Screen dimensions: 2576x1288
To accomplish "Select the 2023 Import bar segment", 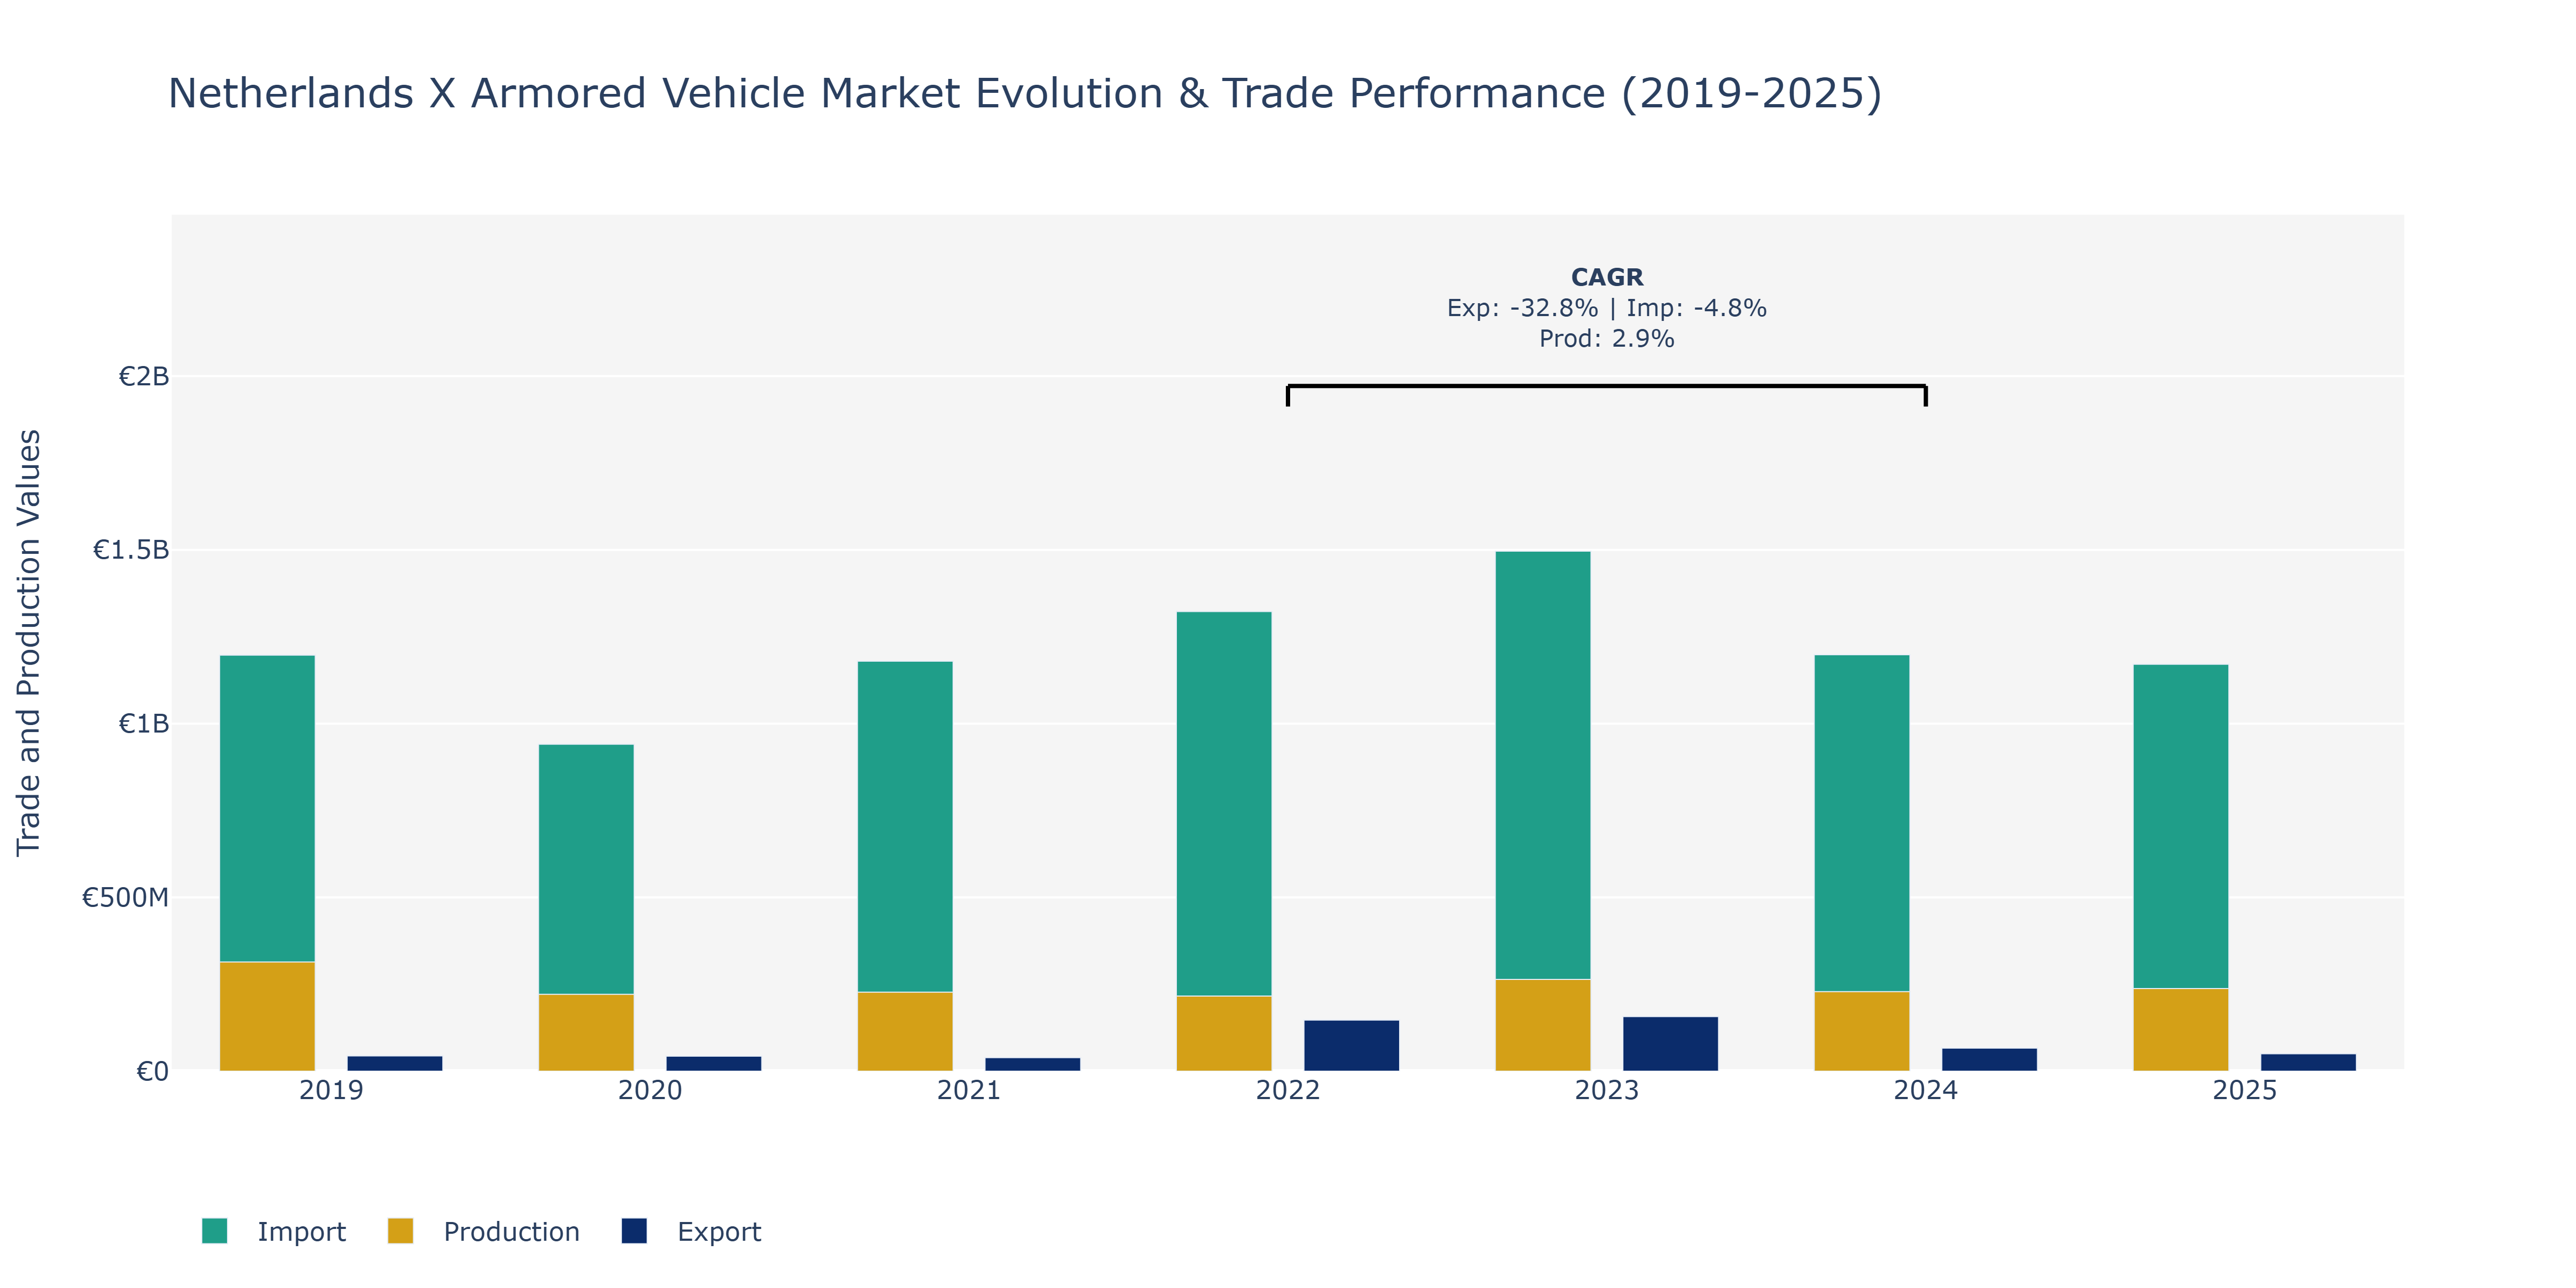I will coord(1543,765).
